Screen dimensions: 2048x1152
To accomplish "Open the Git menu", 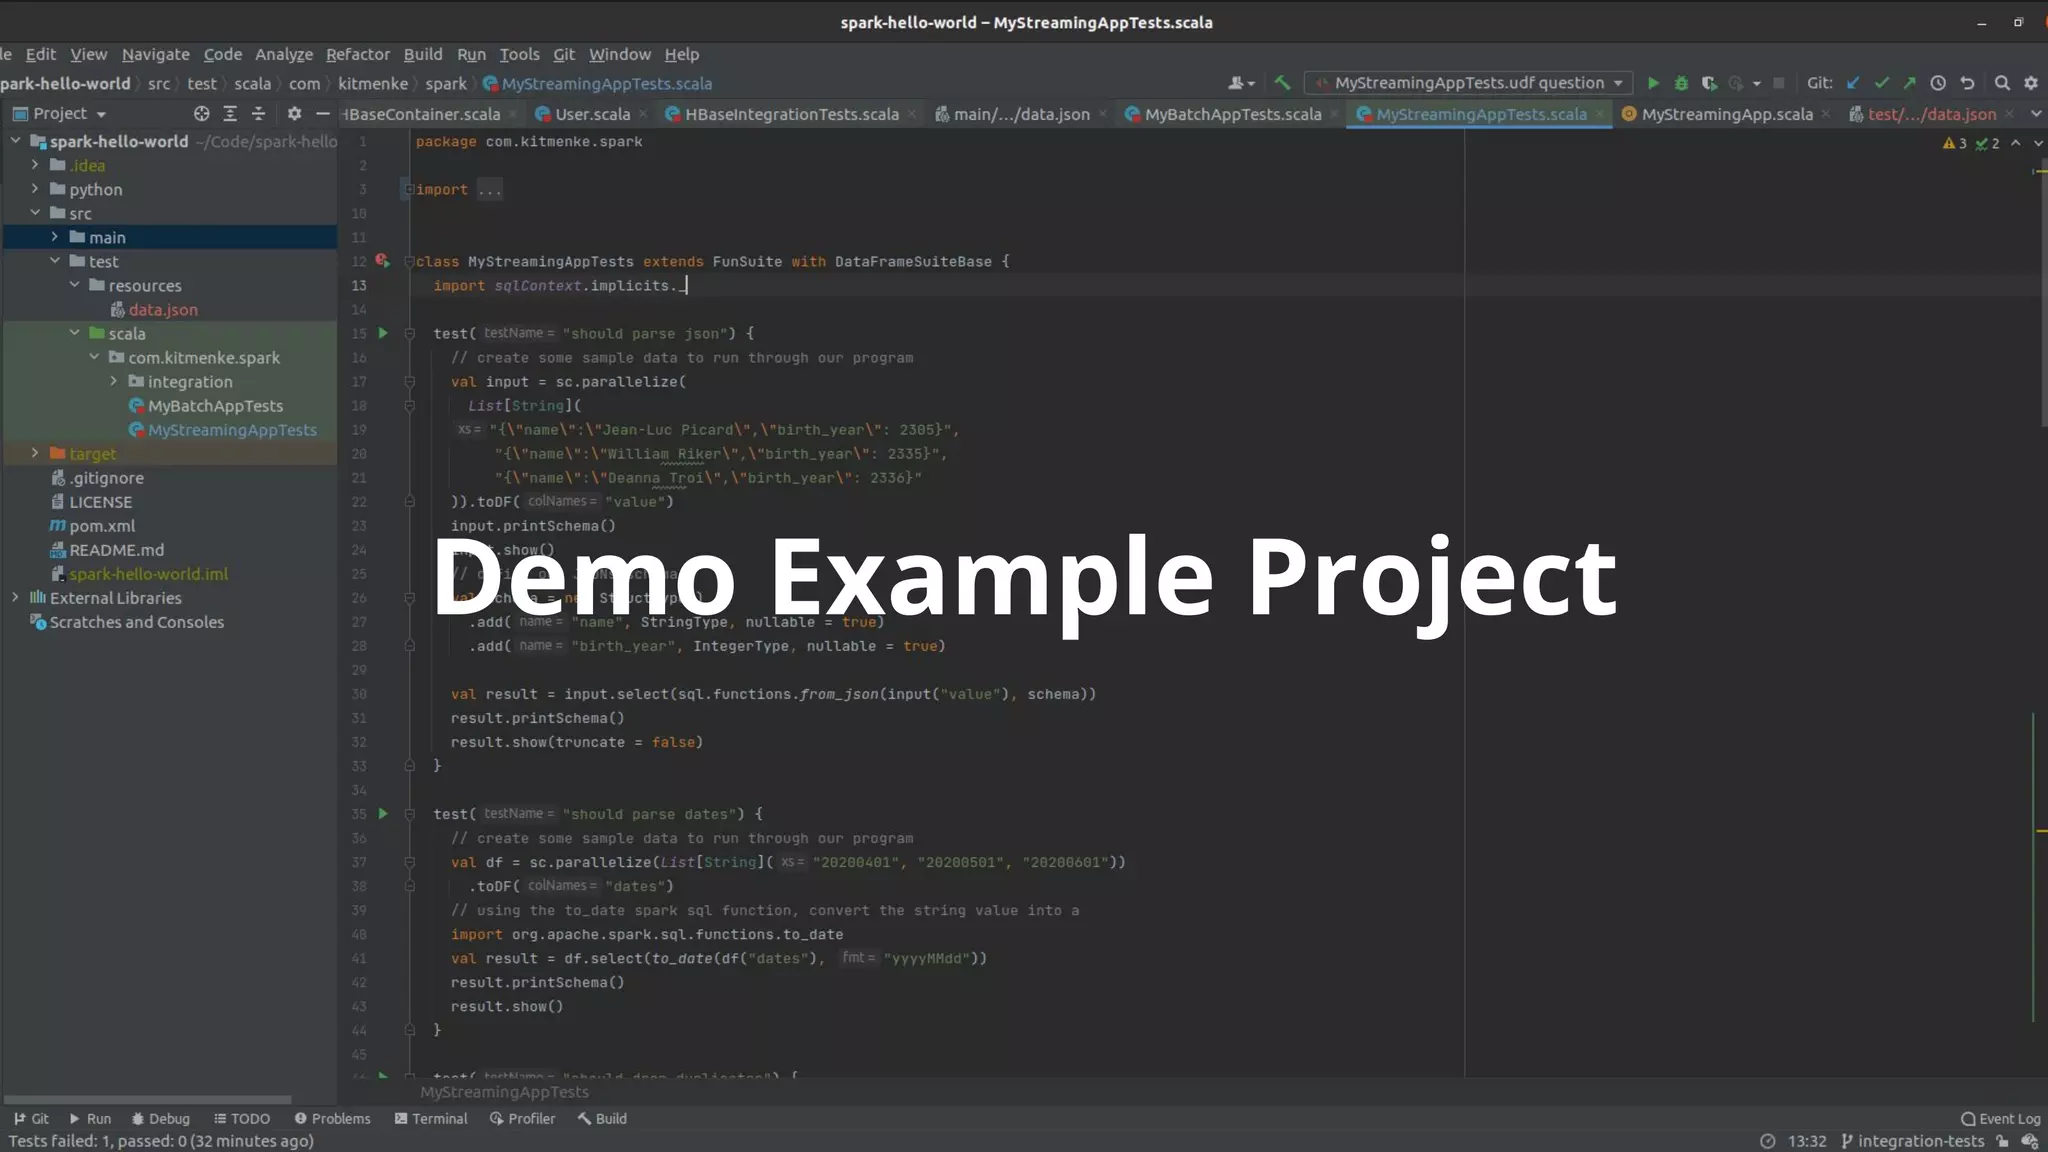I will pyautogui.click(x=564, y=54).
